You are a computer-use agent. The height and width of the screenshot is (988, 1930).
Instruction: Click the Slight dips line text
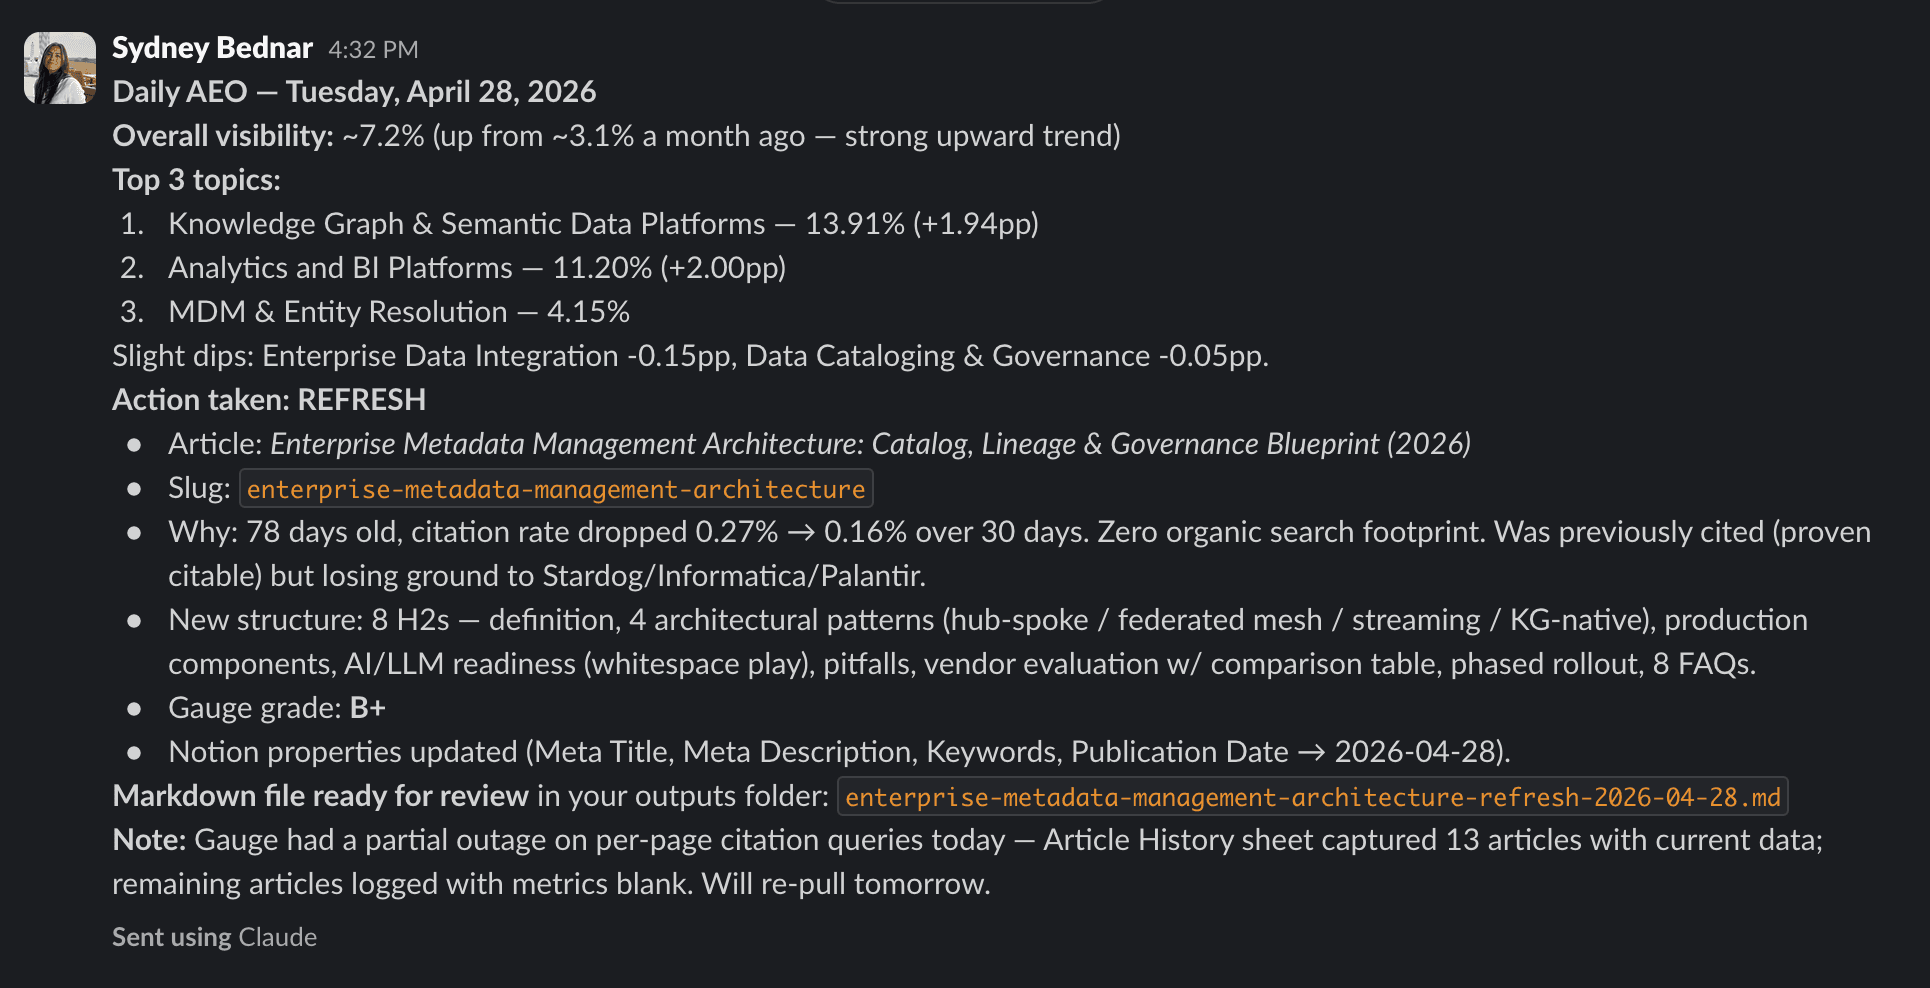pos(690,356)
